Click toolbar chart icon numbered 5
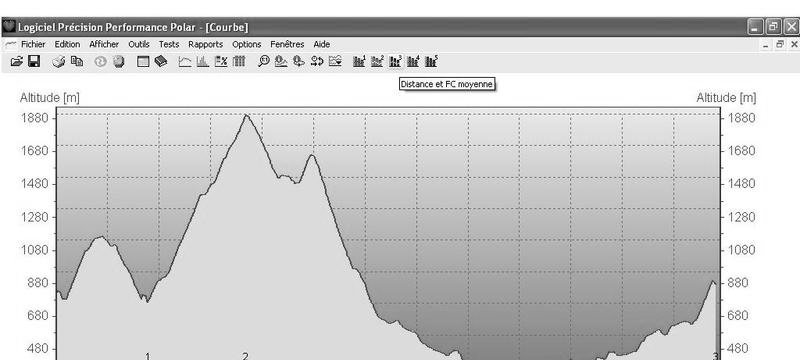 point(432,62)
